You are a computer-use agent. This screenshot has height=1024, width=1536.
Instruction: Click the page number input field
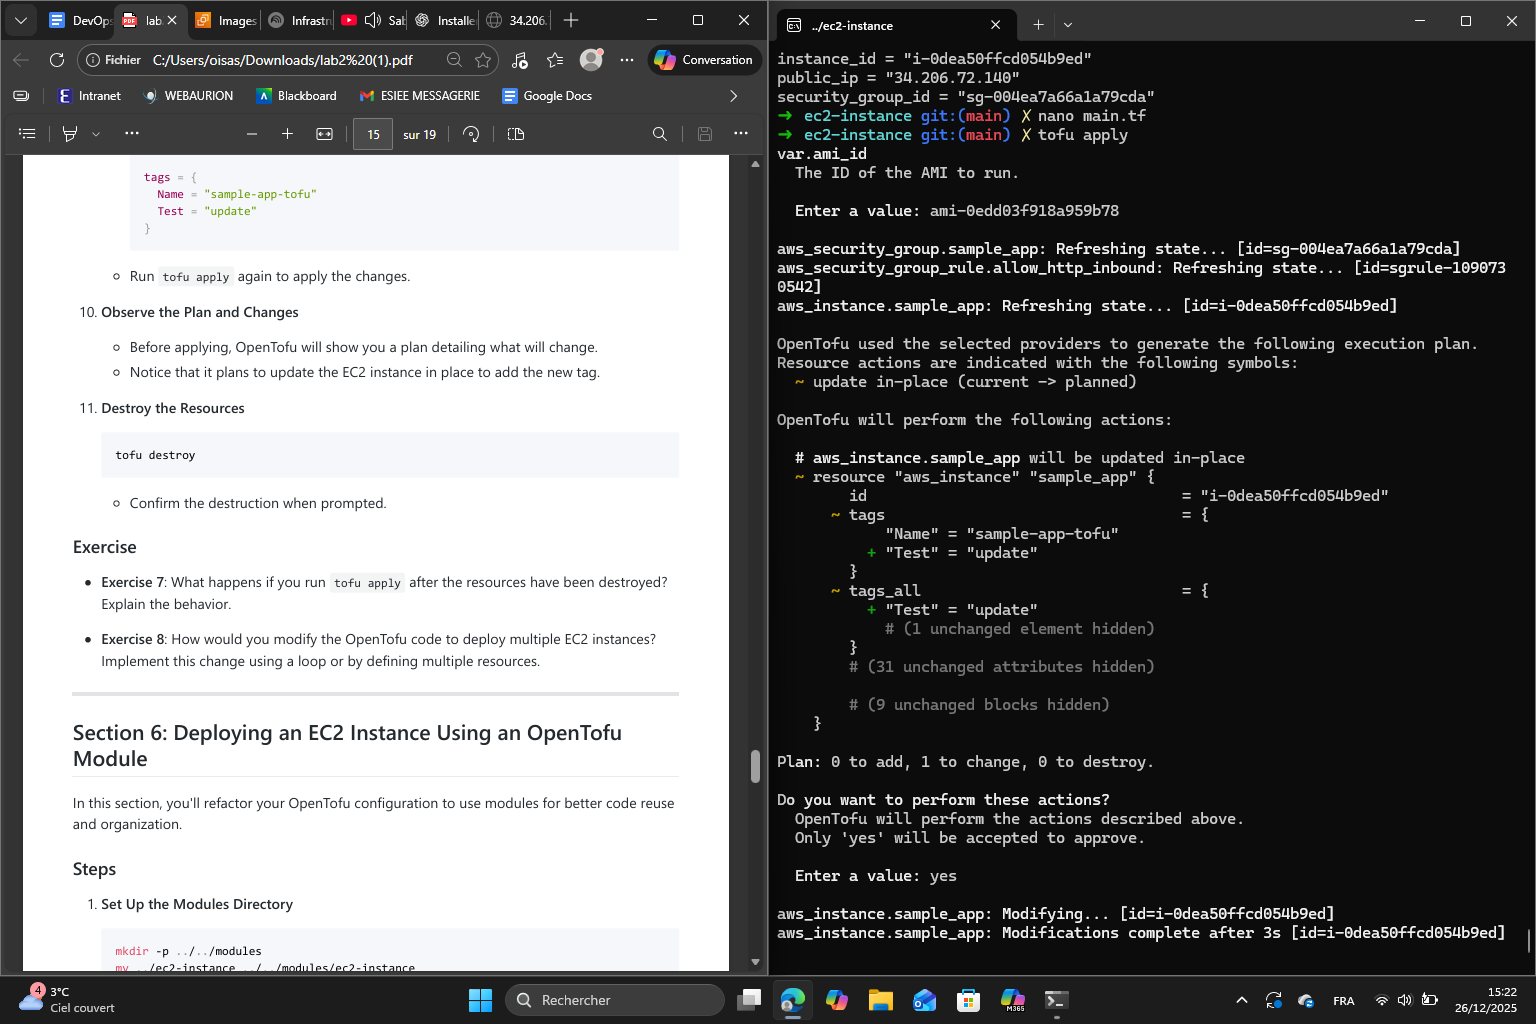(x=373, y=134)
